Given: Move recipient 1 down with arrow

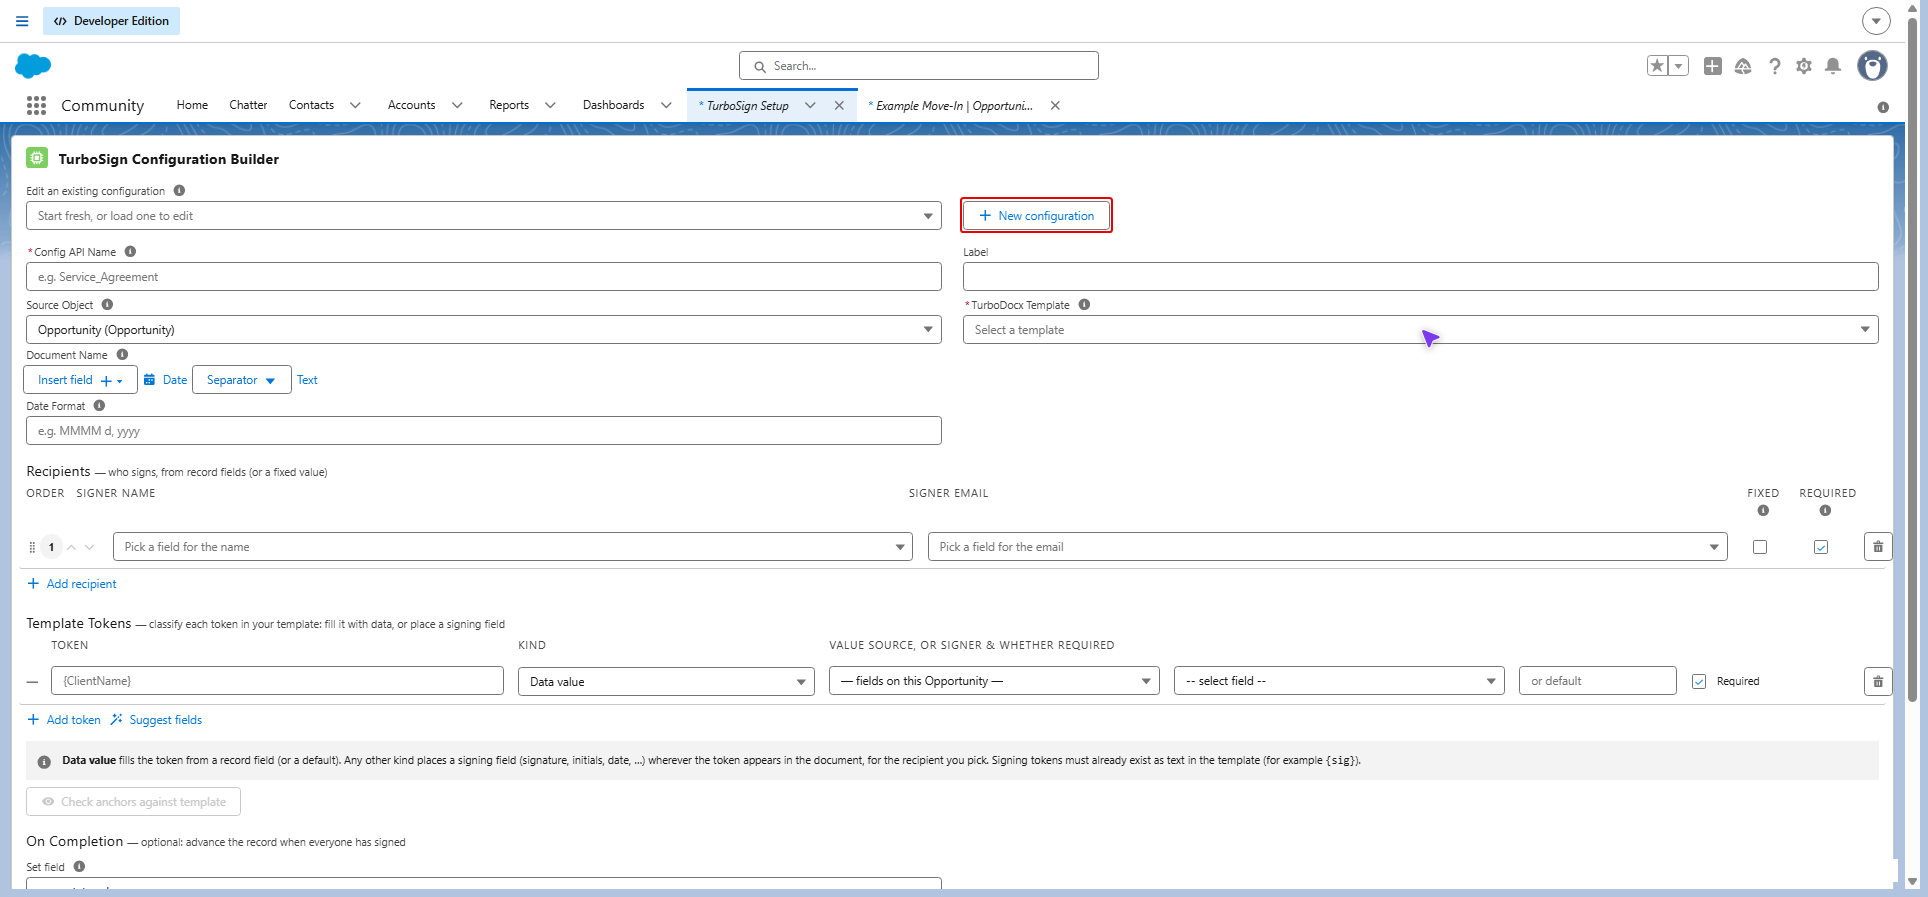Looking at the screenshot, I should pos(90,547).
